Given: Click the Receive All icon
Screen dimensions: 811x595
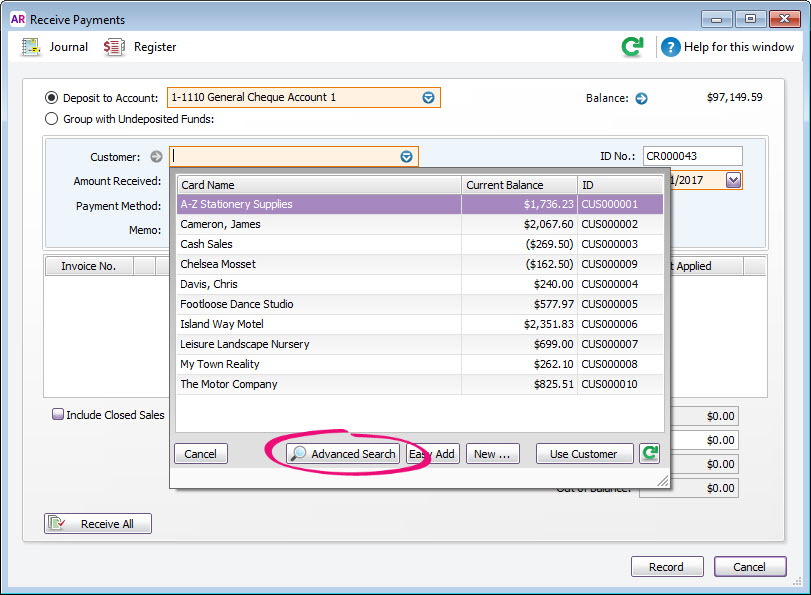Looking at the screenshot, I should click(56, 524).
